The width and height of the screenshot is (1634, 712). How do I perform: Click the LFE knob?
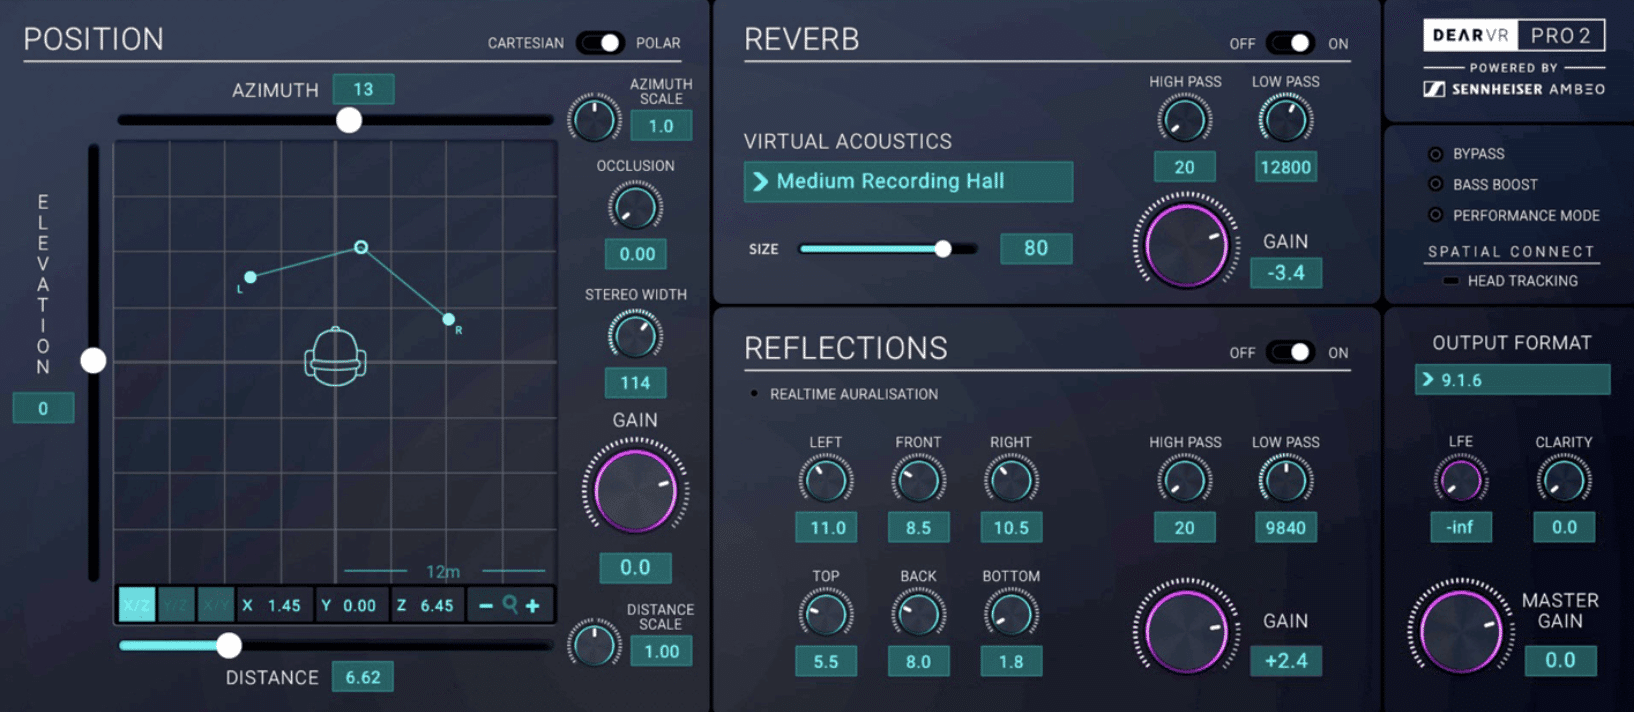[1460, 480]
